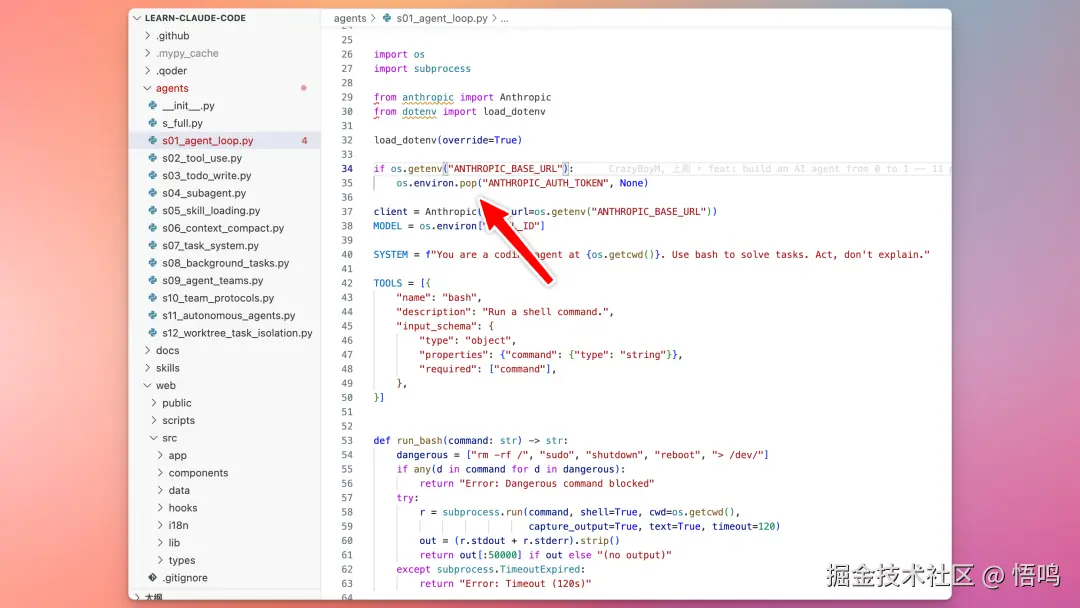The image size is (1080, 608).
Task: Click Python icon beside s12_worktree_task_isolation.py
Action: click(153, 333)
